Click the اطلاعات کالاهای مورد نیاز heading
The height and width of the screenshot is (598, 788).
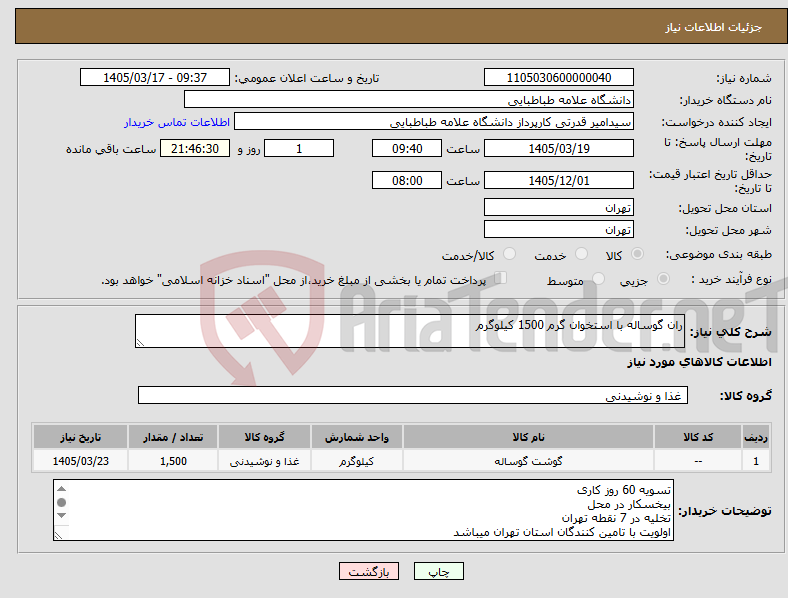tap(699, 362)
